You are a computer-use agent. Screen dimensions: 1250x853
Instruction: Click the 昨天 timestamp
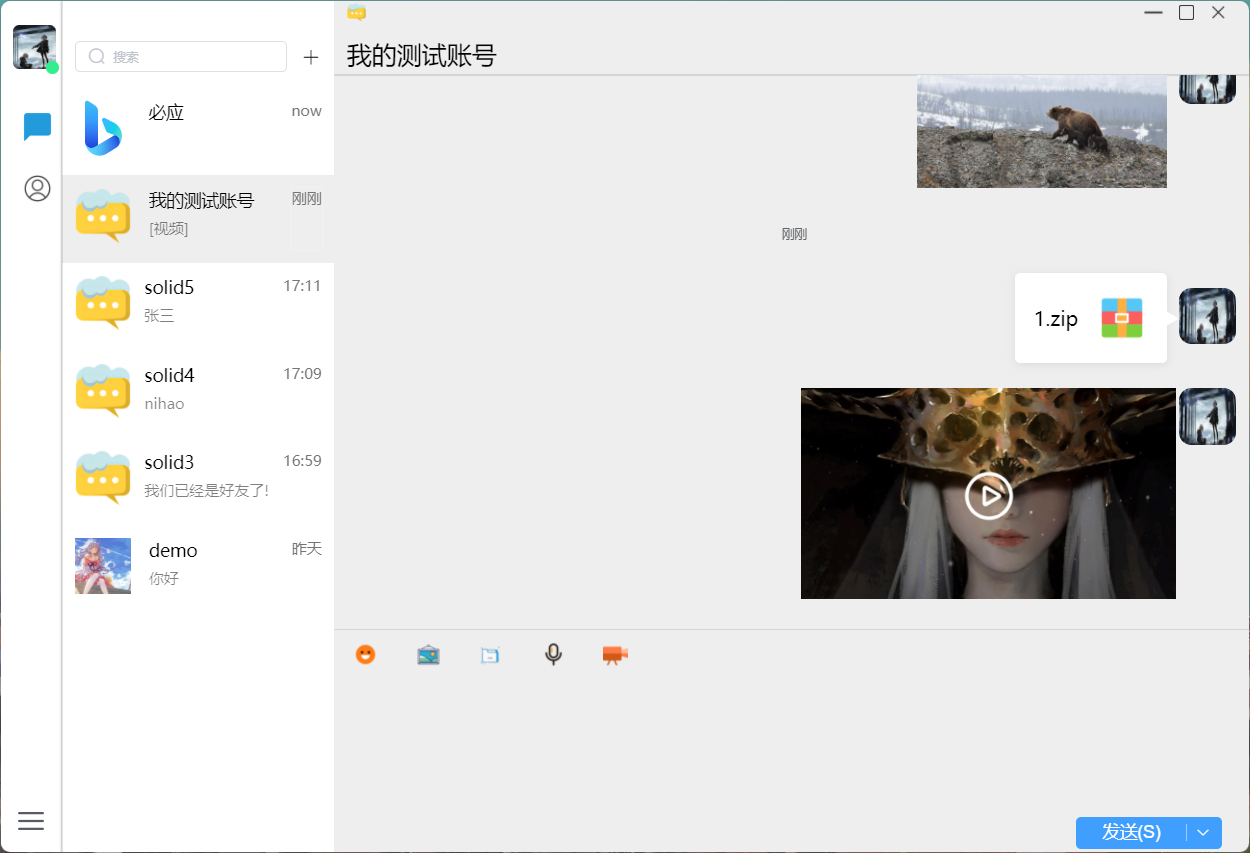pyautogui.click(x=307, y=549)
